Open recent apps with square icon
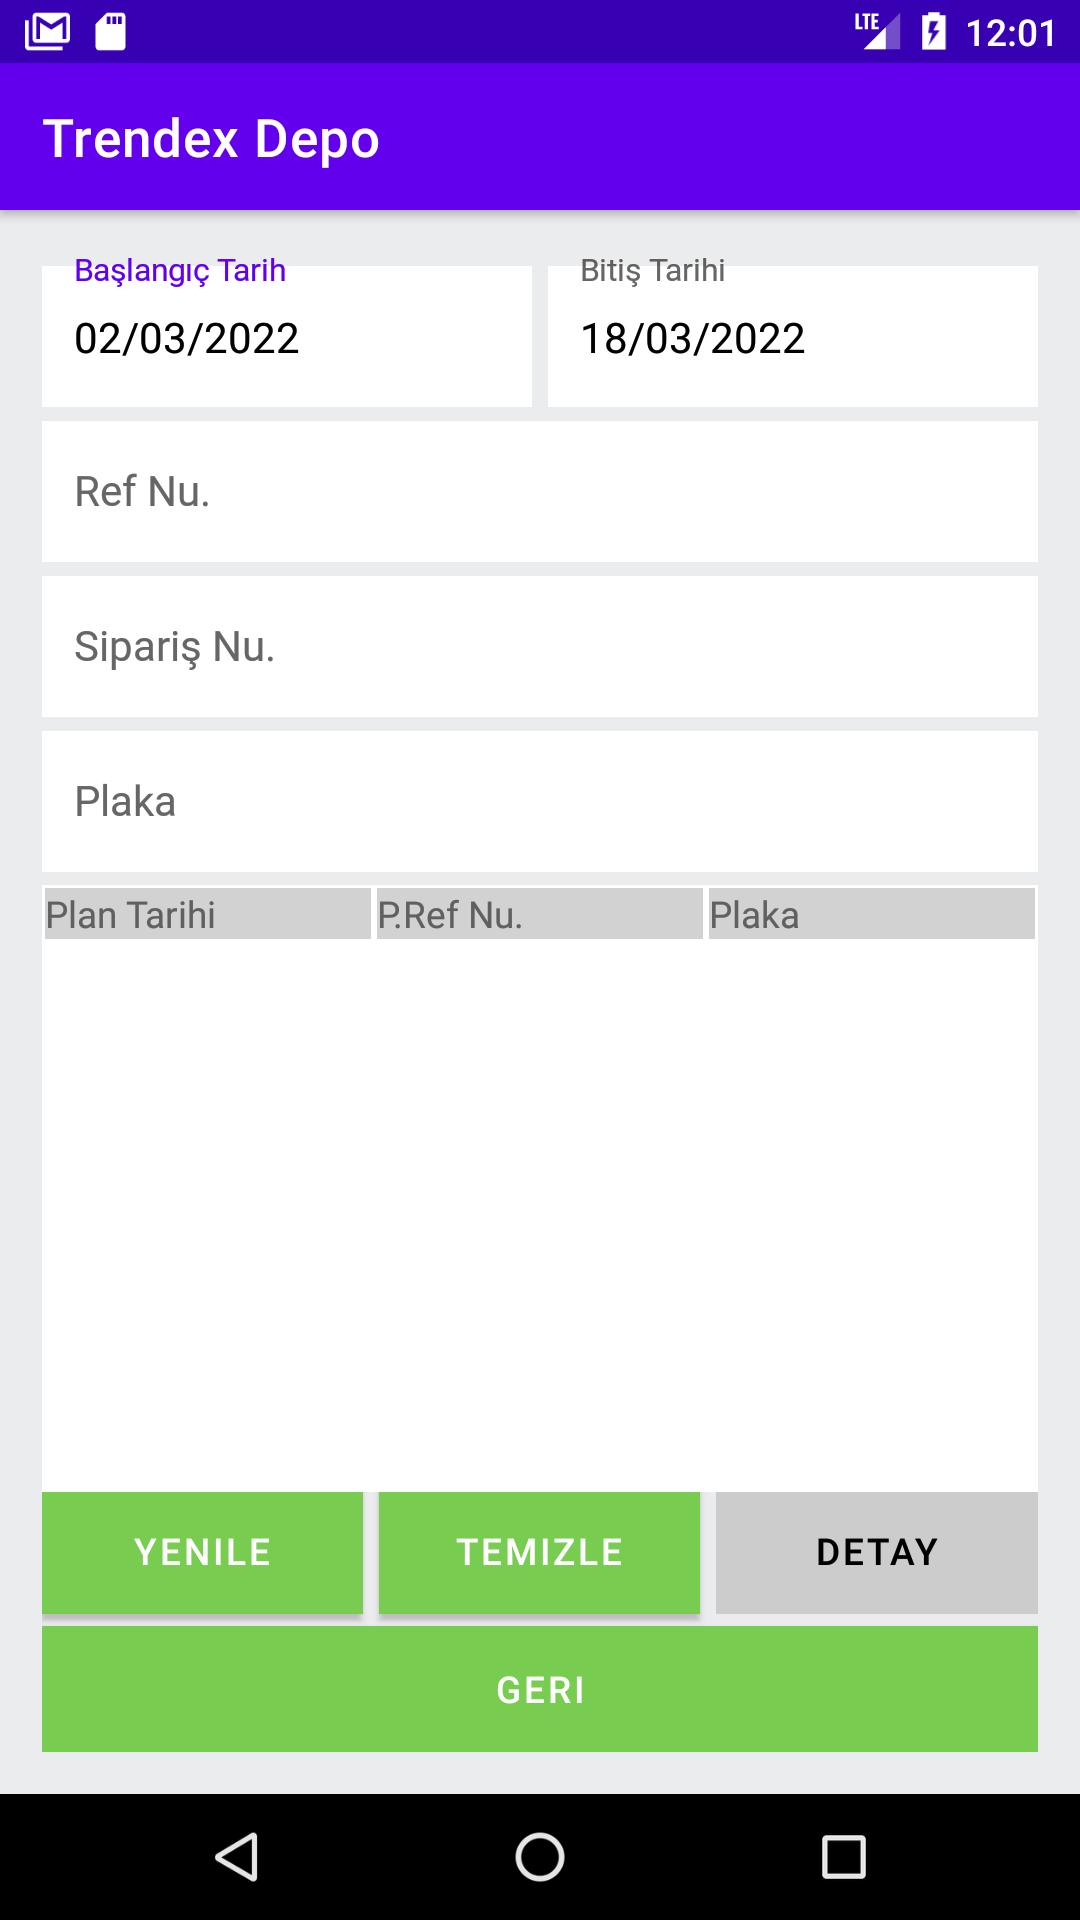 click(x=843, y=1857)
